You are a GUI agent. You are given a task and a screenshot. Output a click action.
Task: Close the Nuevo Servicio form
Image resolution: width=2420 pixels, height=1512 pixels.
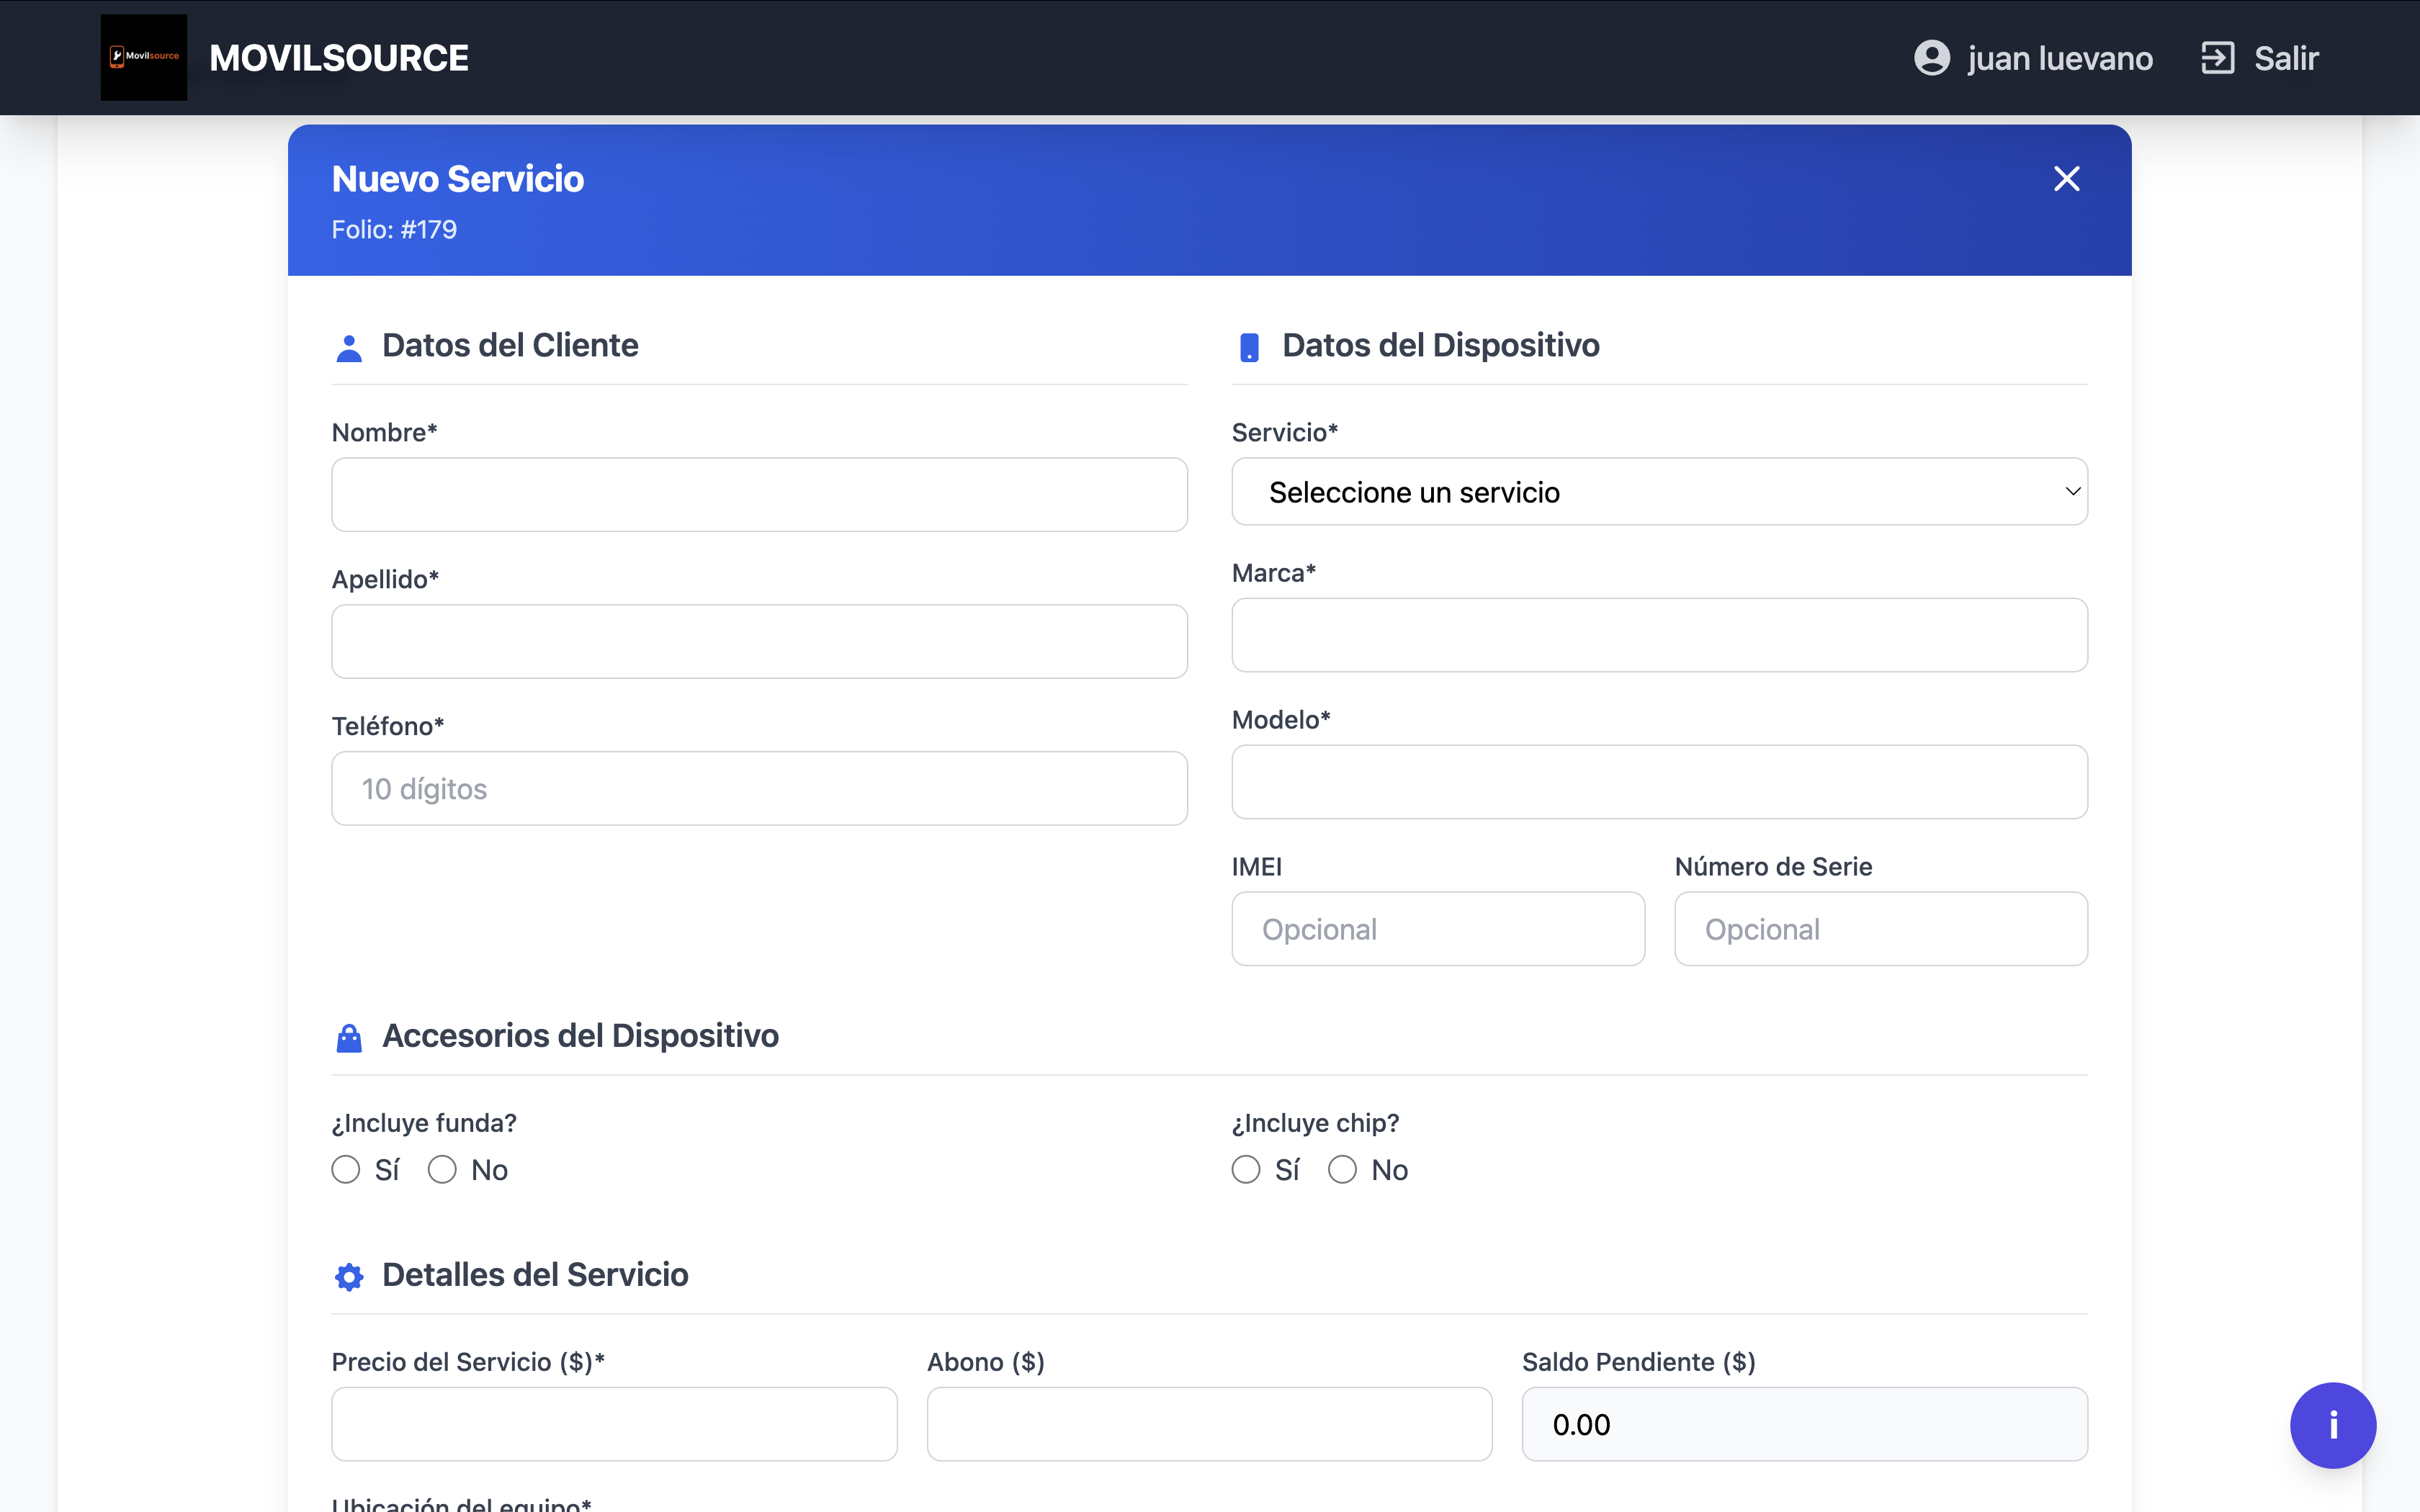(x=2066, y=178)
